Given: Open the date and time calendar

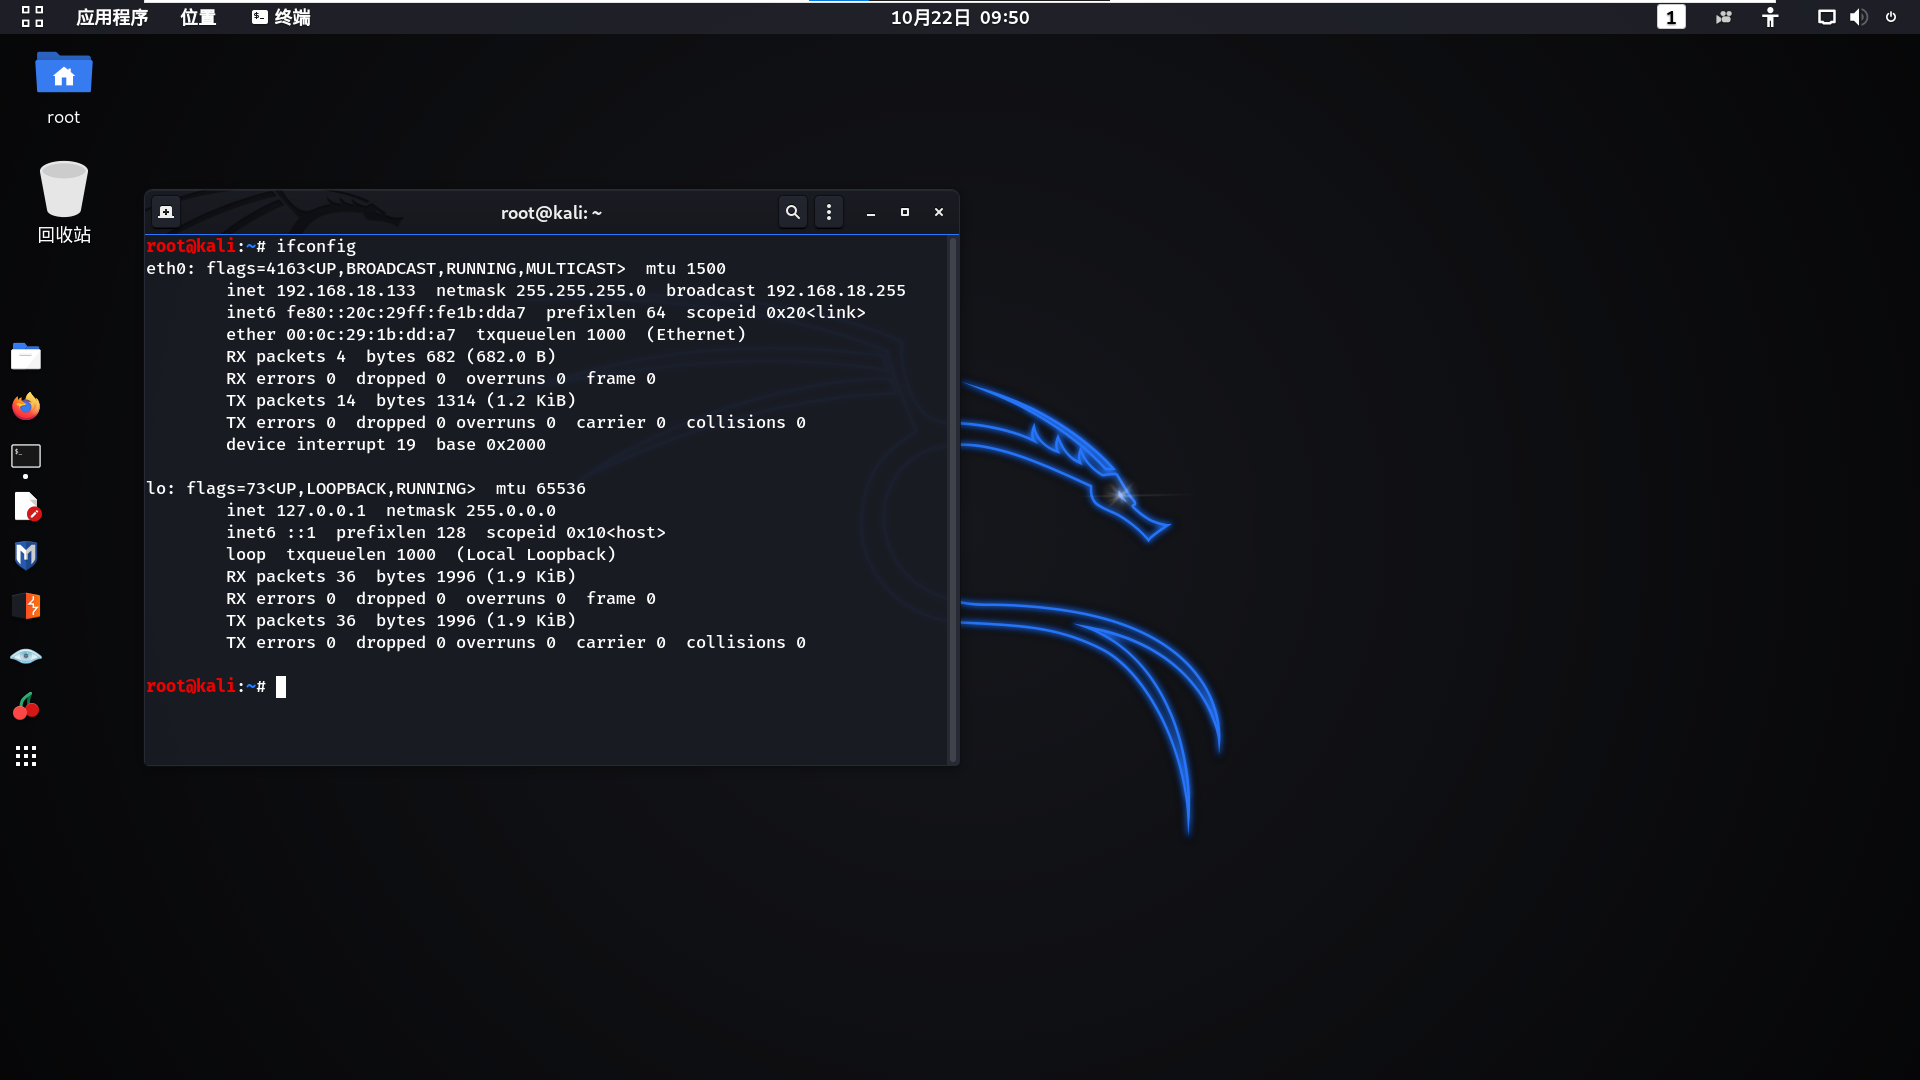Looking at the screenshot, I should [960, 17].
